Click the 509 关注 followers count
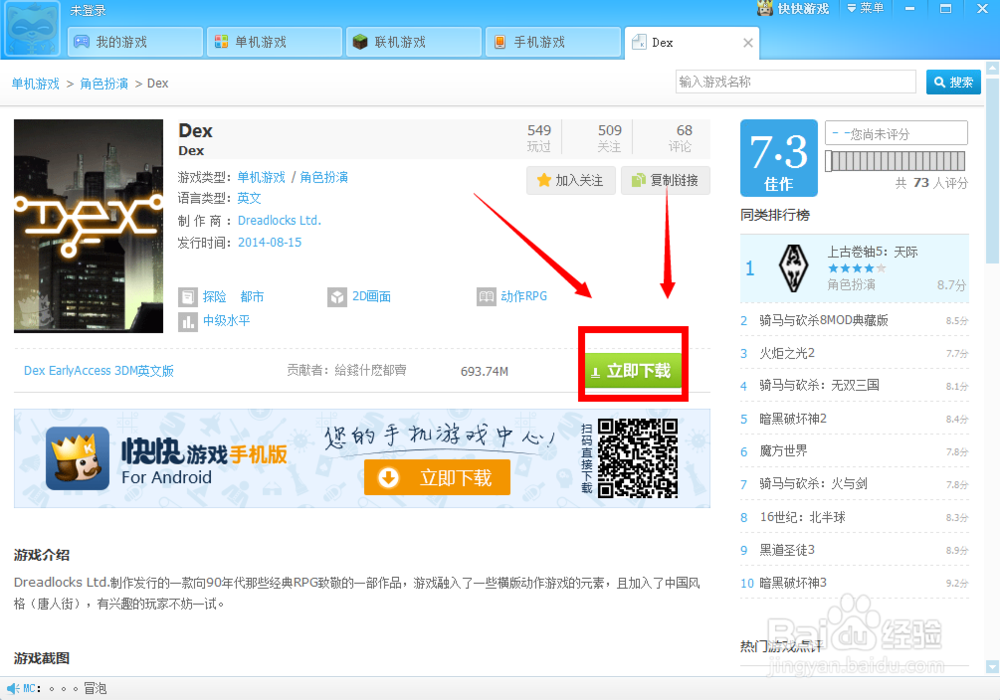 610,138
